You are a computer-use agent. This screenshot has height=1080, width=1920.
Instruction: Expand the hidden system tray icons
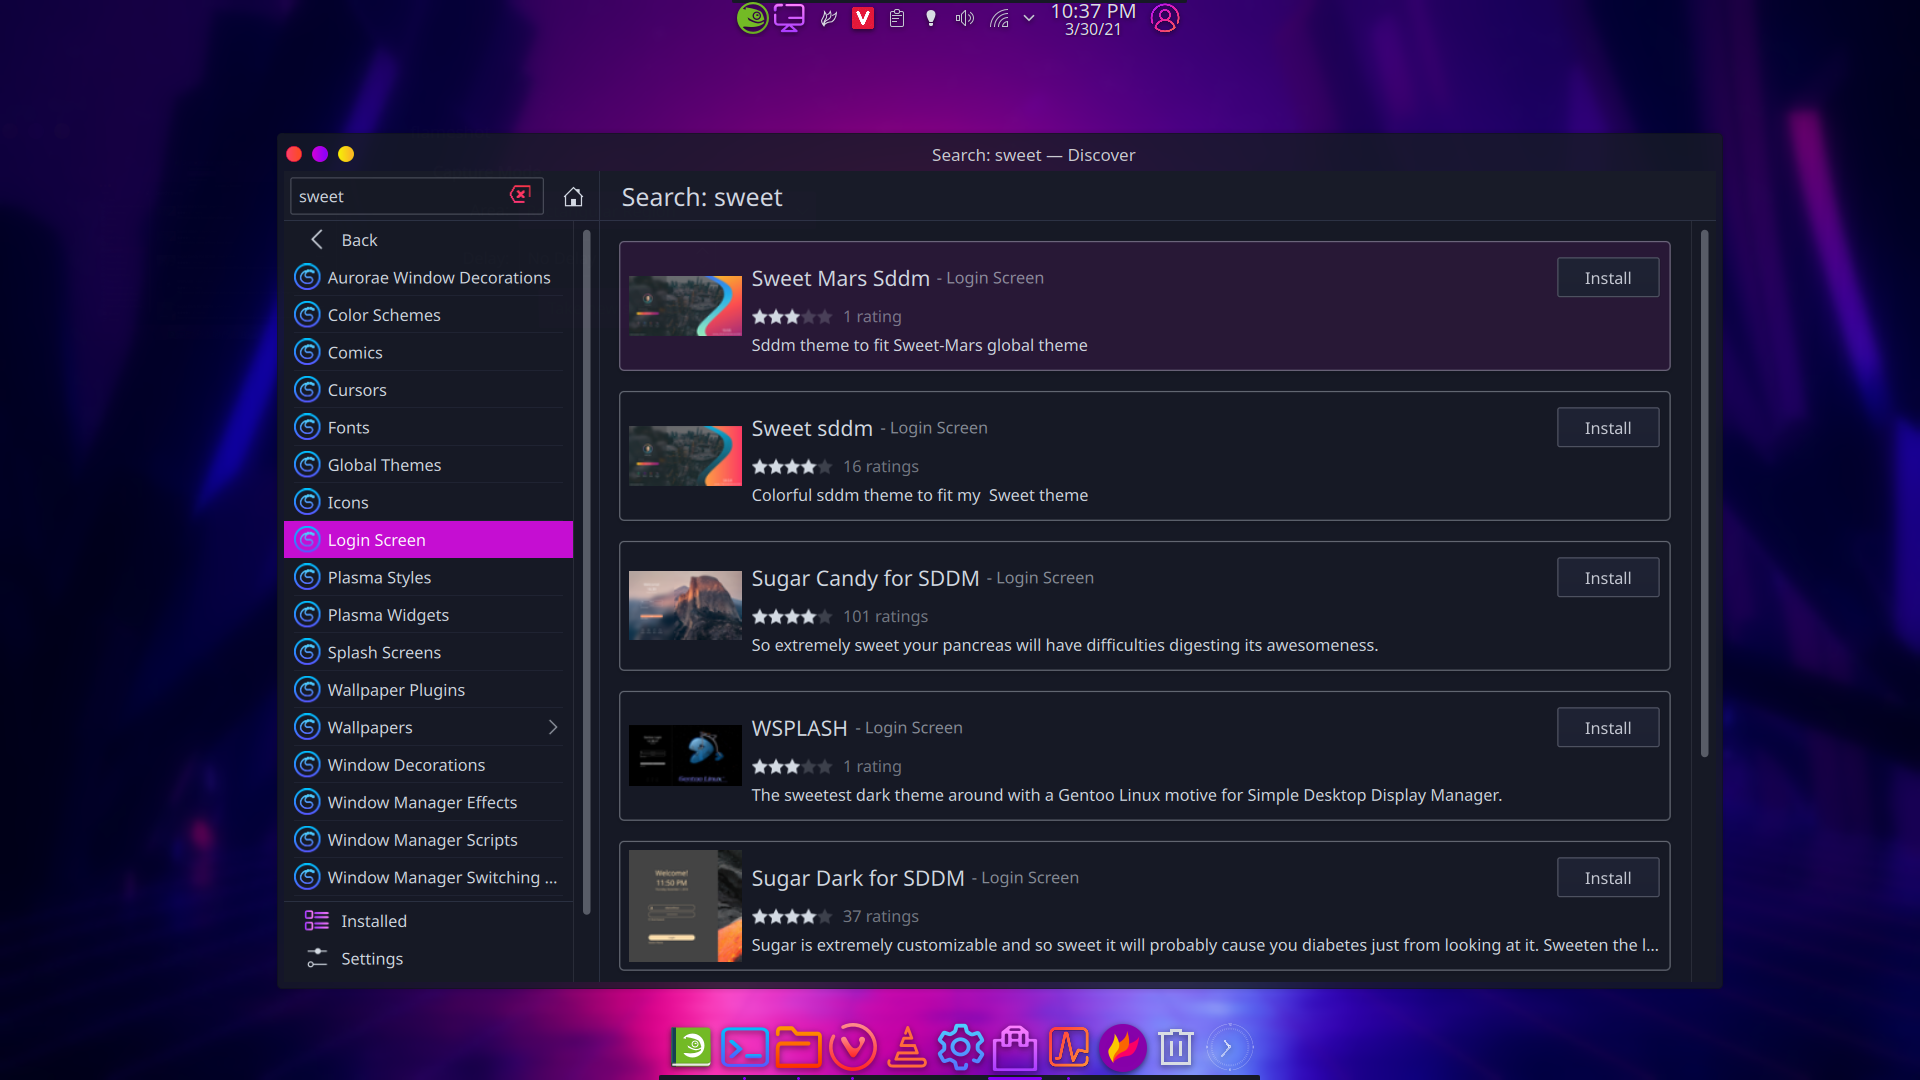tap(1029, 18)
